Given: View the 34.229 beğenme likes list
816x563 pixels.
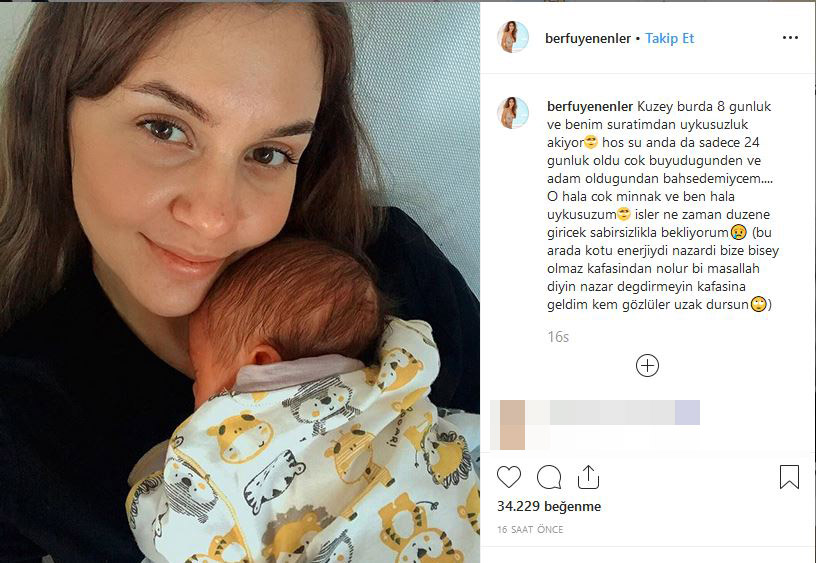Looking at the screenshot, I should [x=549, y=506].
